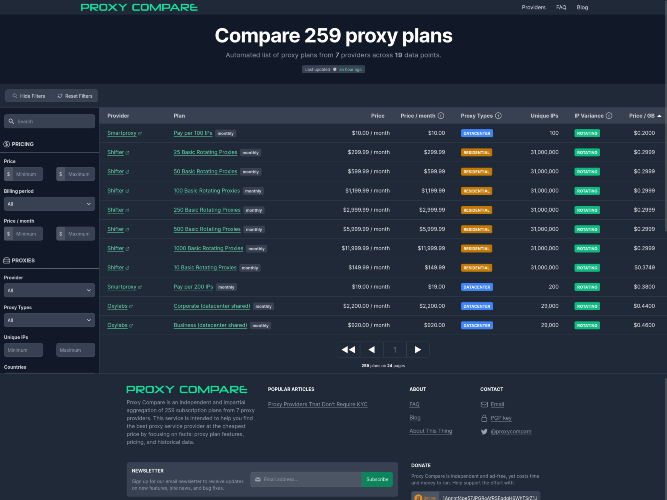Click the Email envelope icon in footer
Screen dimensions: 667x500
coord(484,405)
